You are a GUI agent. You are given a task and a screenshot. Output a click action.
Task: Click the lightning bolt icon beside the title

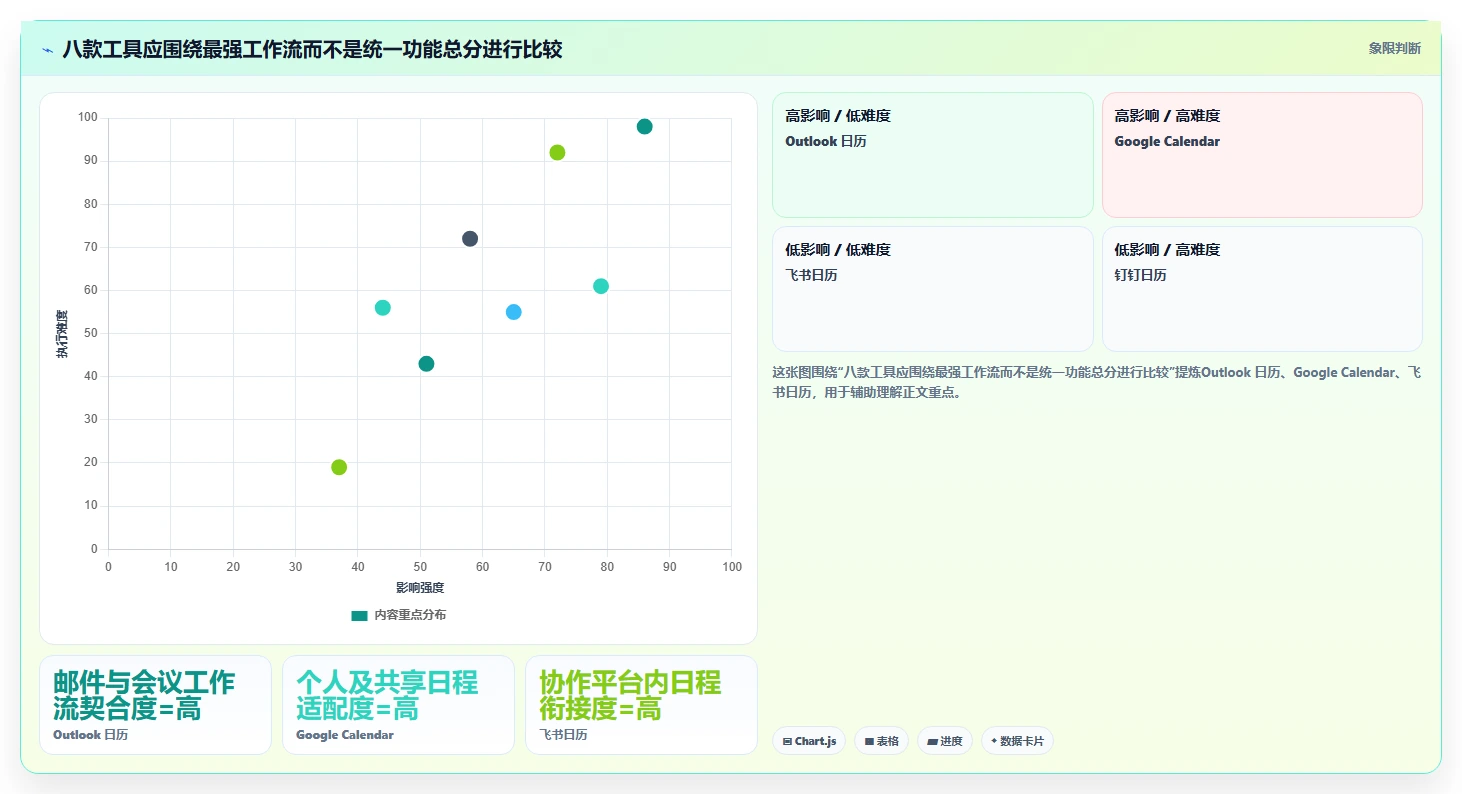point(47,50)
